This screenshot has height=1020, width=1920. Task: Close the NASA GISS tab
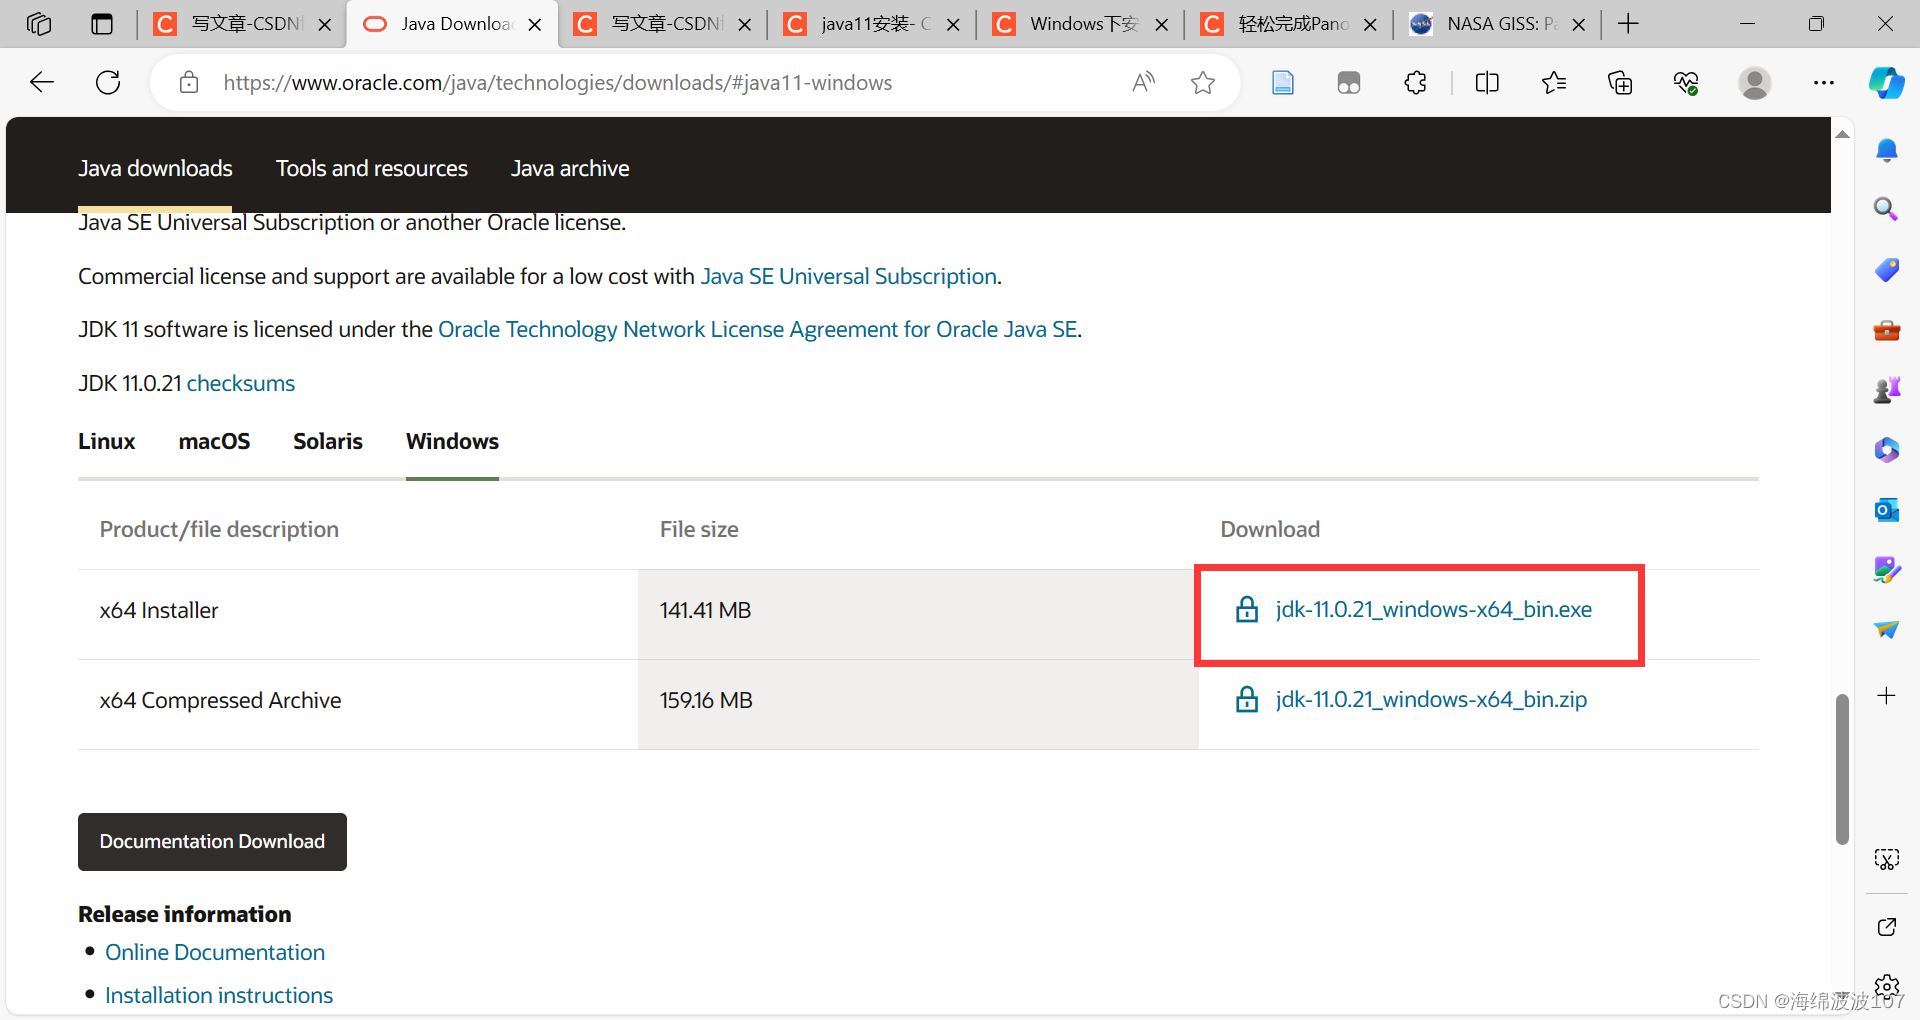pyautogui.click(x=1579, y=24)
